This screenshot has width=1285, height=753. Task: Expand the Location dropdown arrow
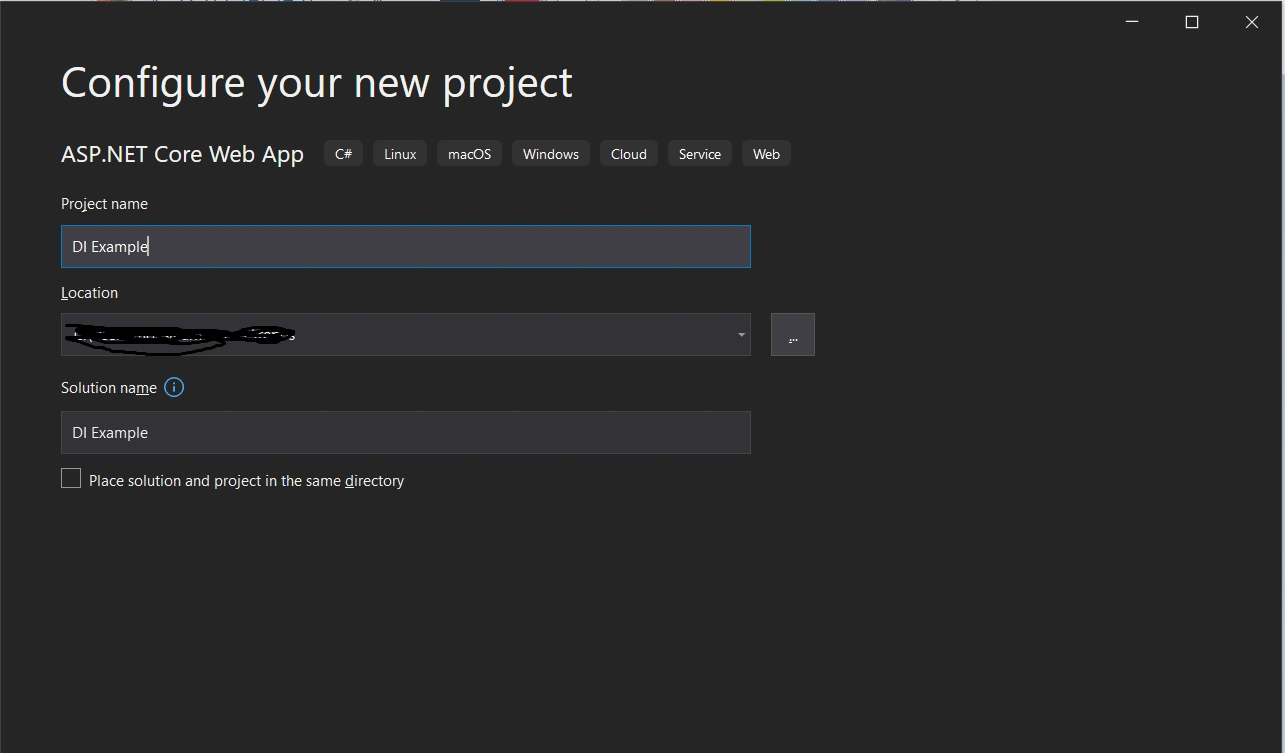741,335
